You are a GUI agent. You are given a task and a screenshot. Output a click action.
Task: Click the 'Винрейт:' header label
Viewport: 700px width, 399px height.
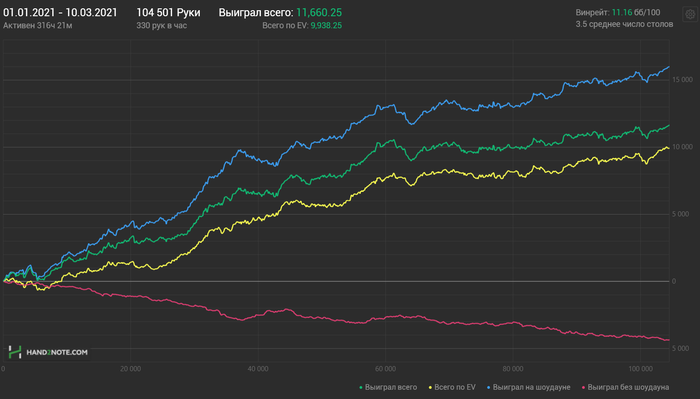point(592,12)
